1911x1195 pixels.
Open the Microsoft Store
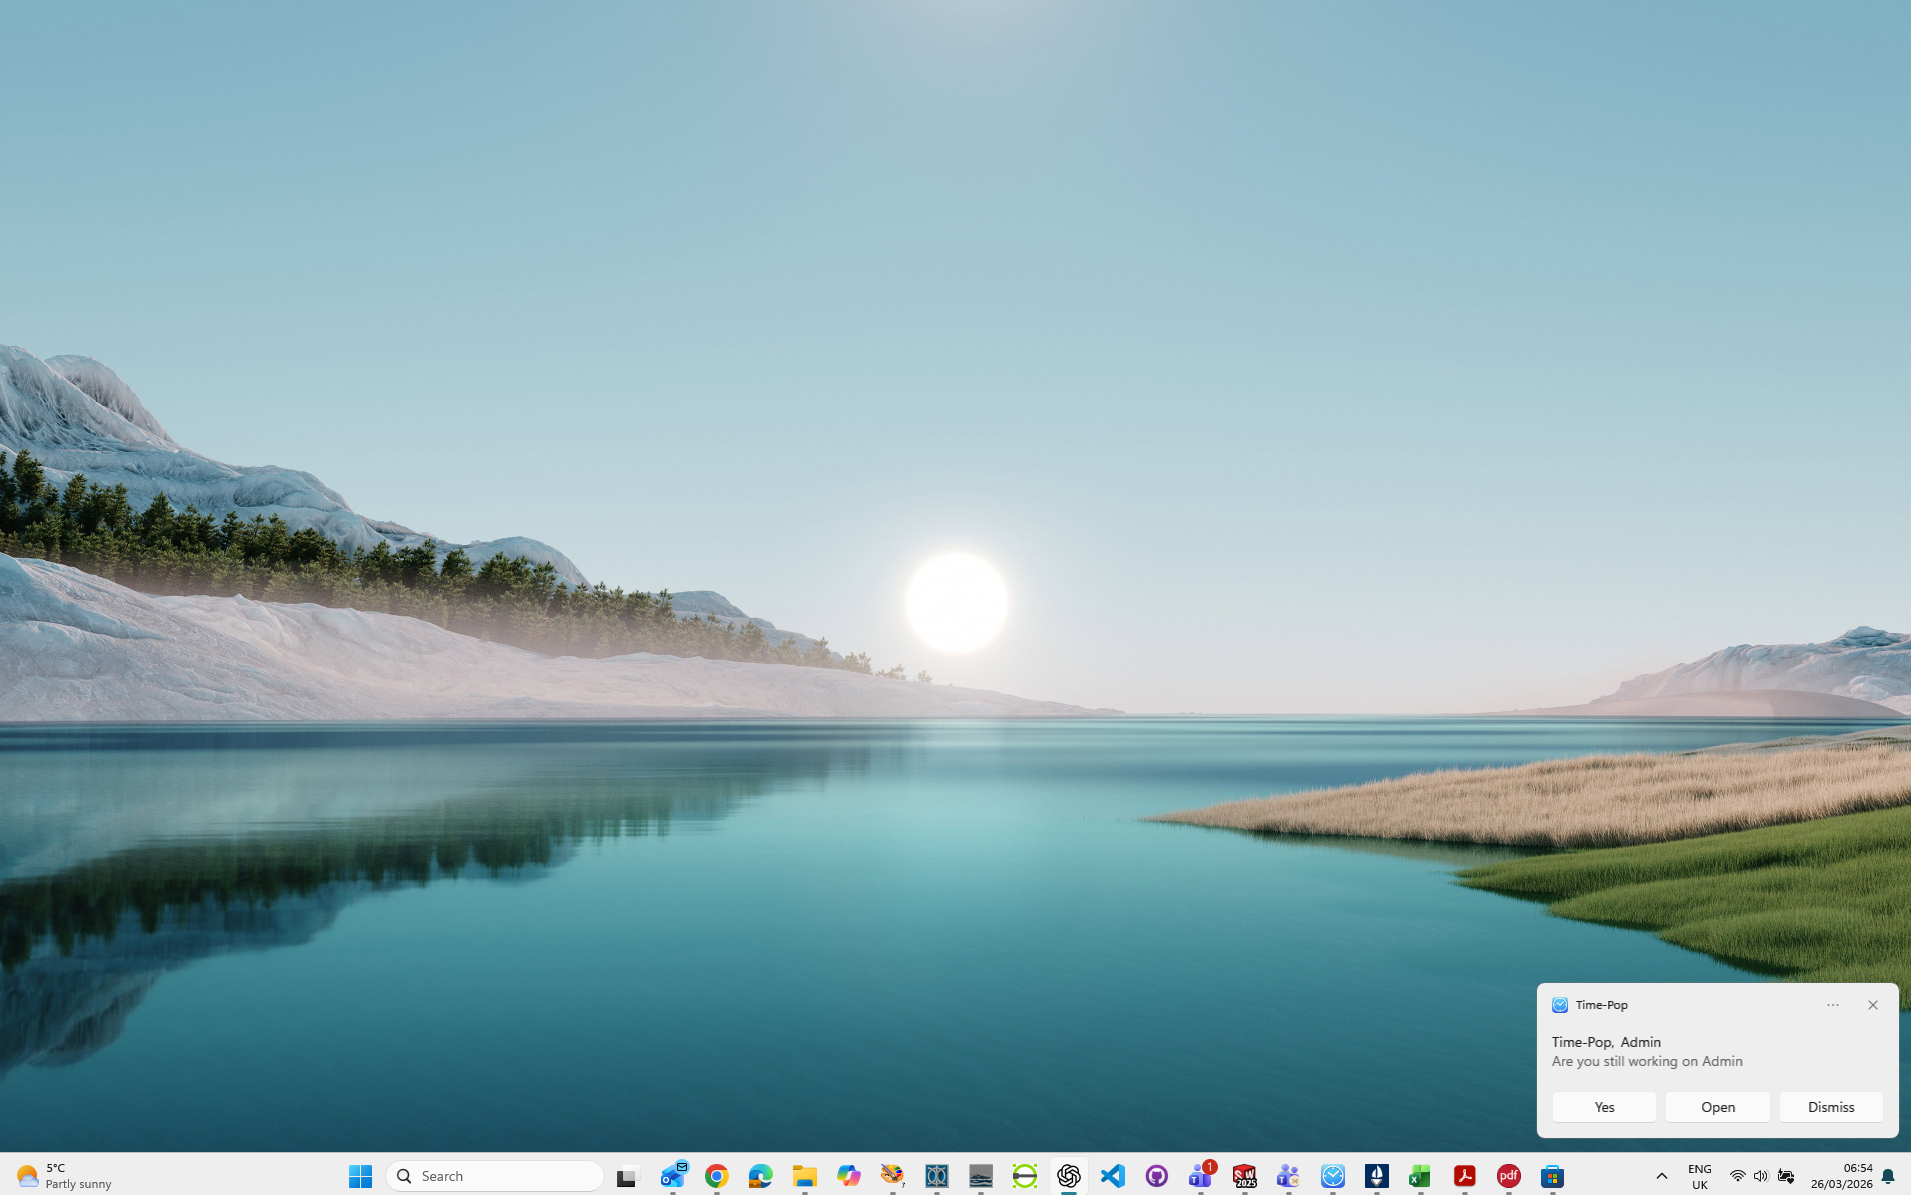tap(1551, 1176)
